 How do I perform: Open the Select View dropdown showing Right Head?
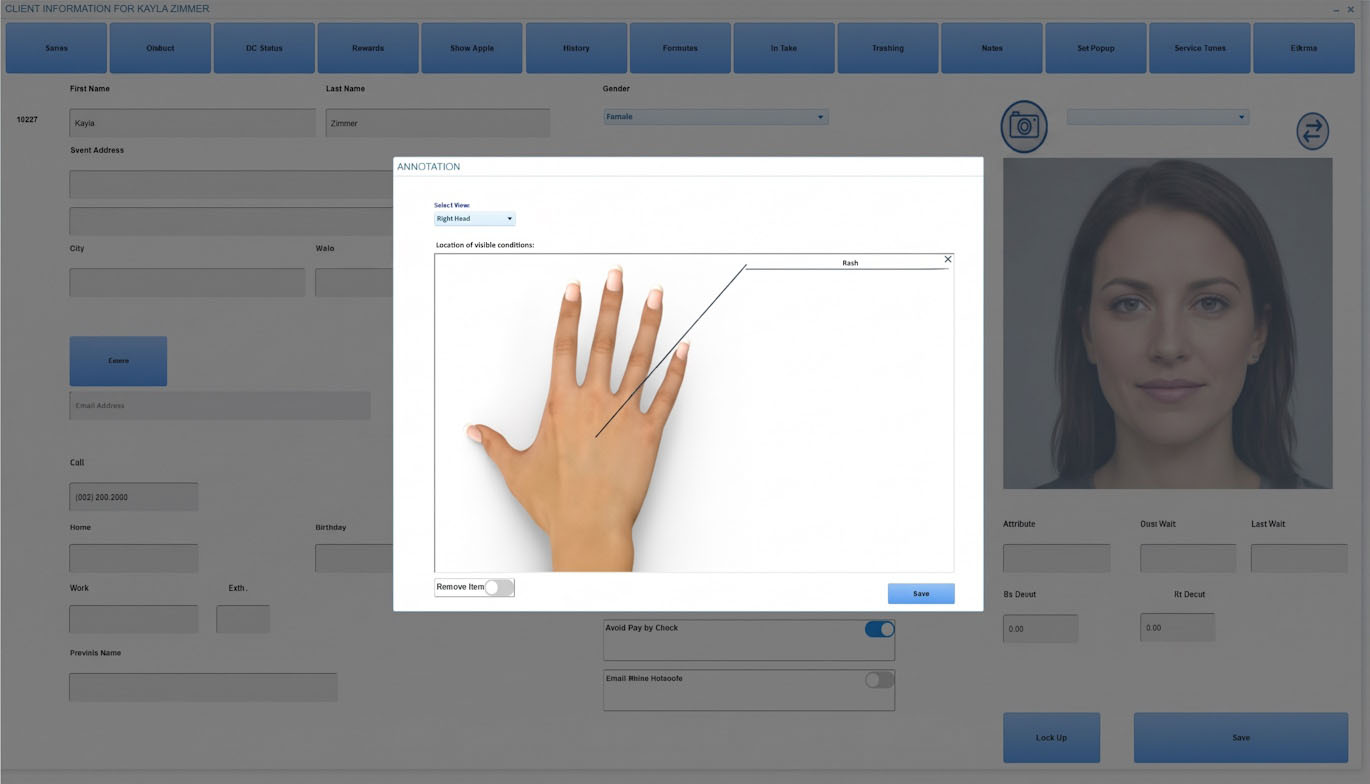coord(474,219)
